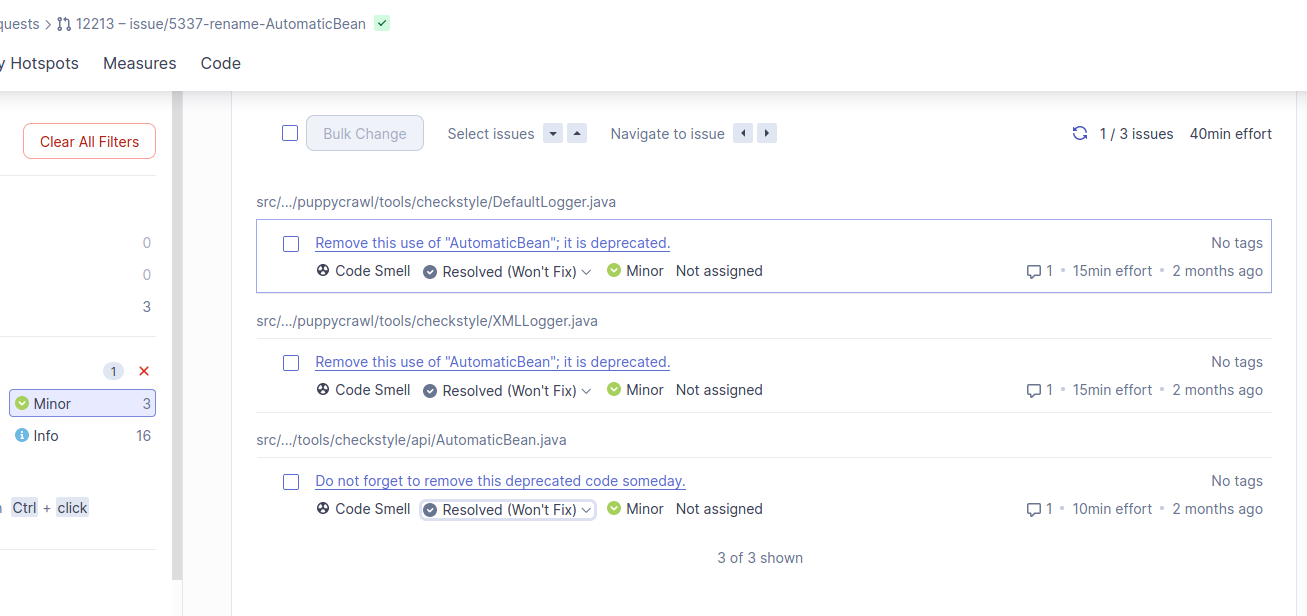Open Resolved (Won't Fix) dropdown for AutomaticBean.java issue
1307x616 pixels.
508,509
